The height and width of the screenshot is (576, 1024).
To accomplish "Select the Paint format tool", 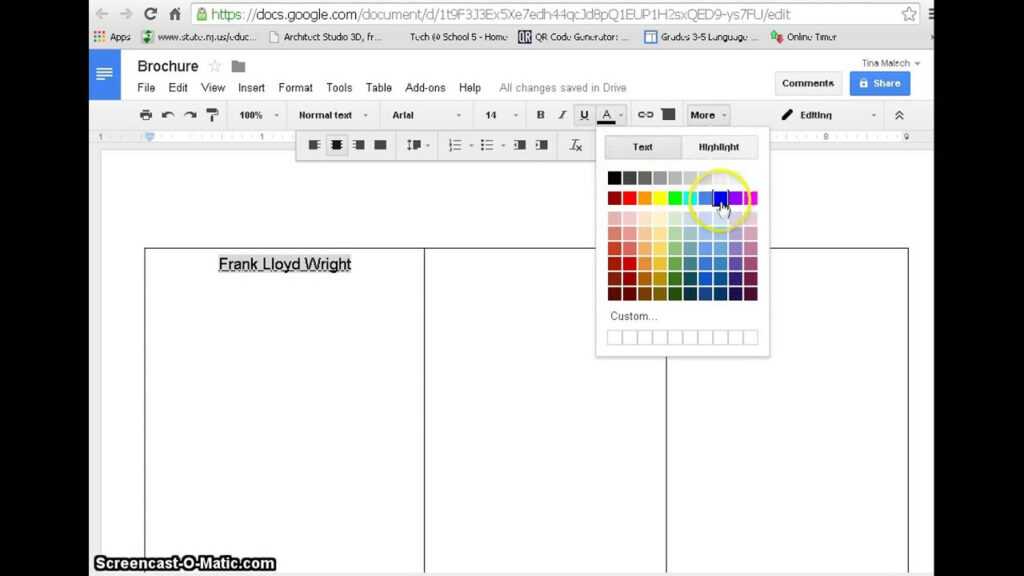I will pos(211,115).
